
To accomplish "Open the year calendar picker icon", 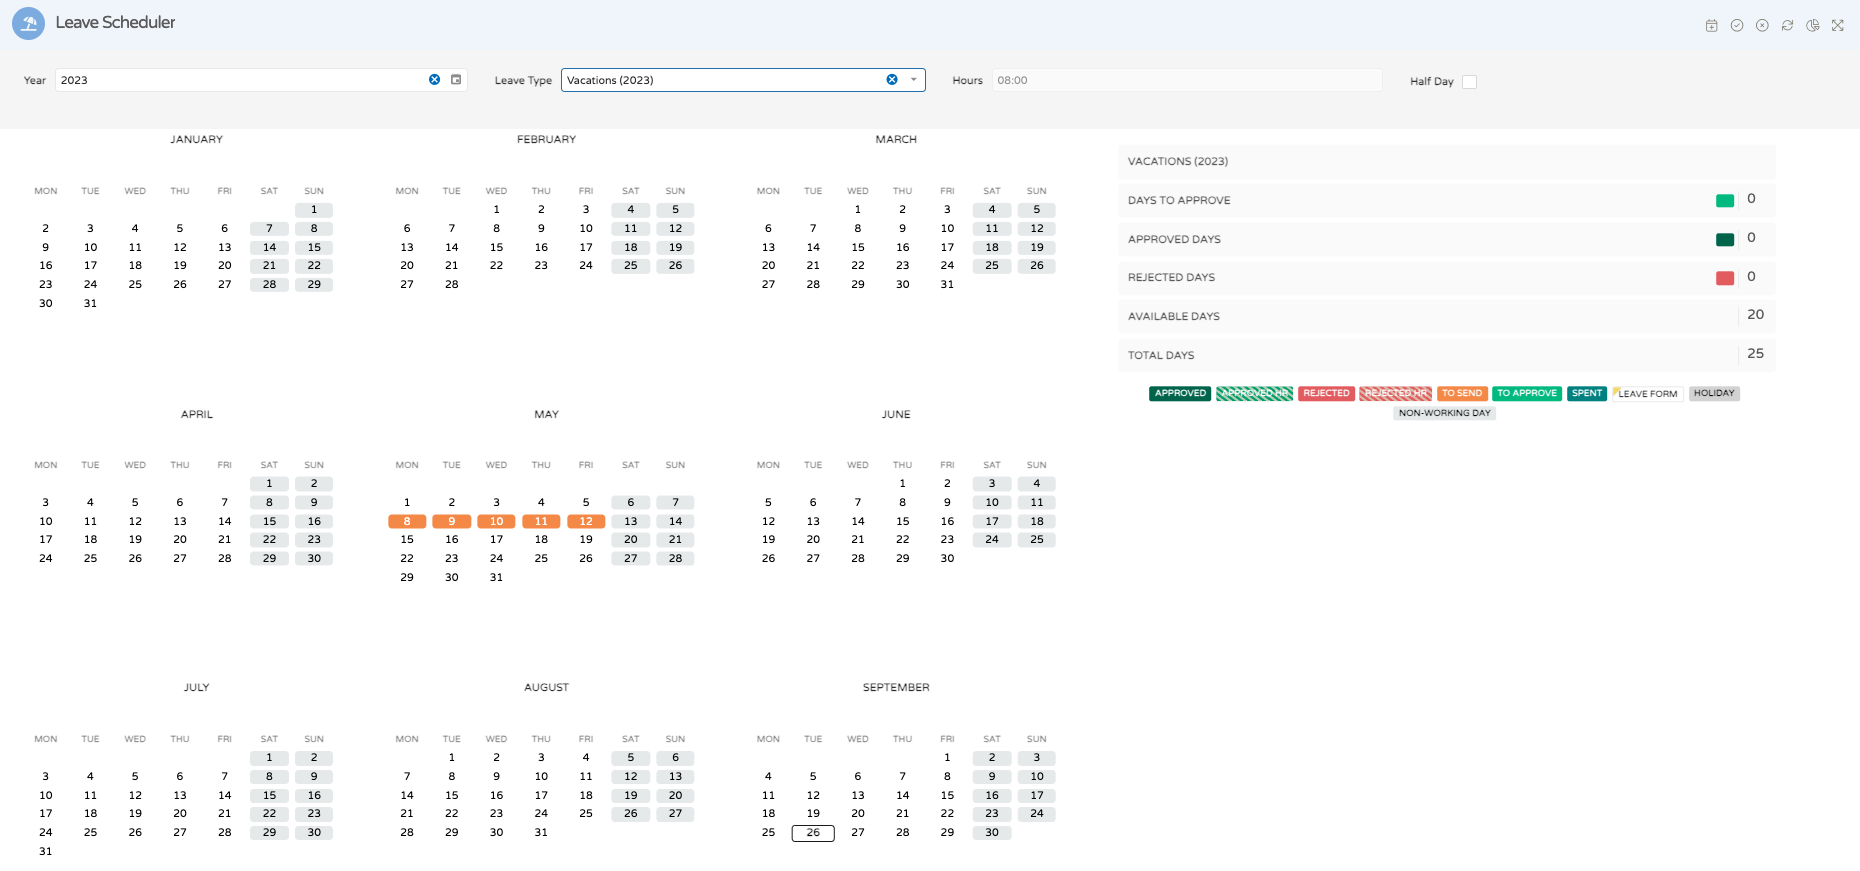I will click(456, 80).
